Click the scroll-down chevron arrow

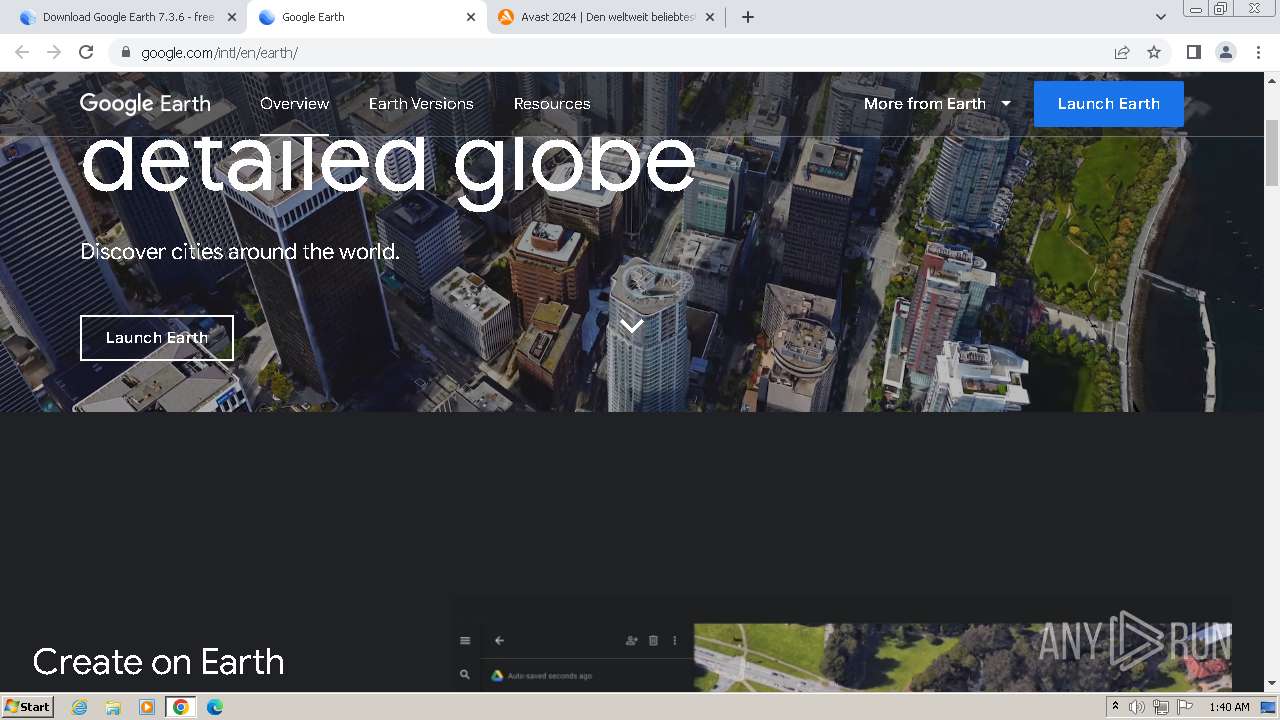tap(632, 325)
